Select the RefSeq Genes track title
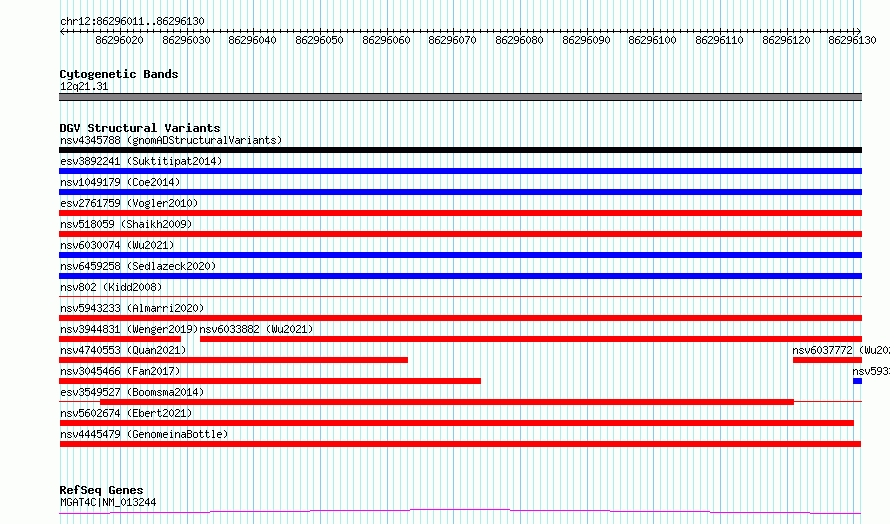890x524 pixels. (x=101, y=490)
